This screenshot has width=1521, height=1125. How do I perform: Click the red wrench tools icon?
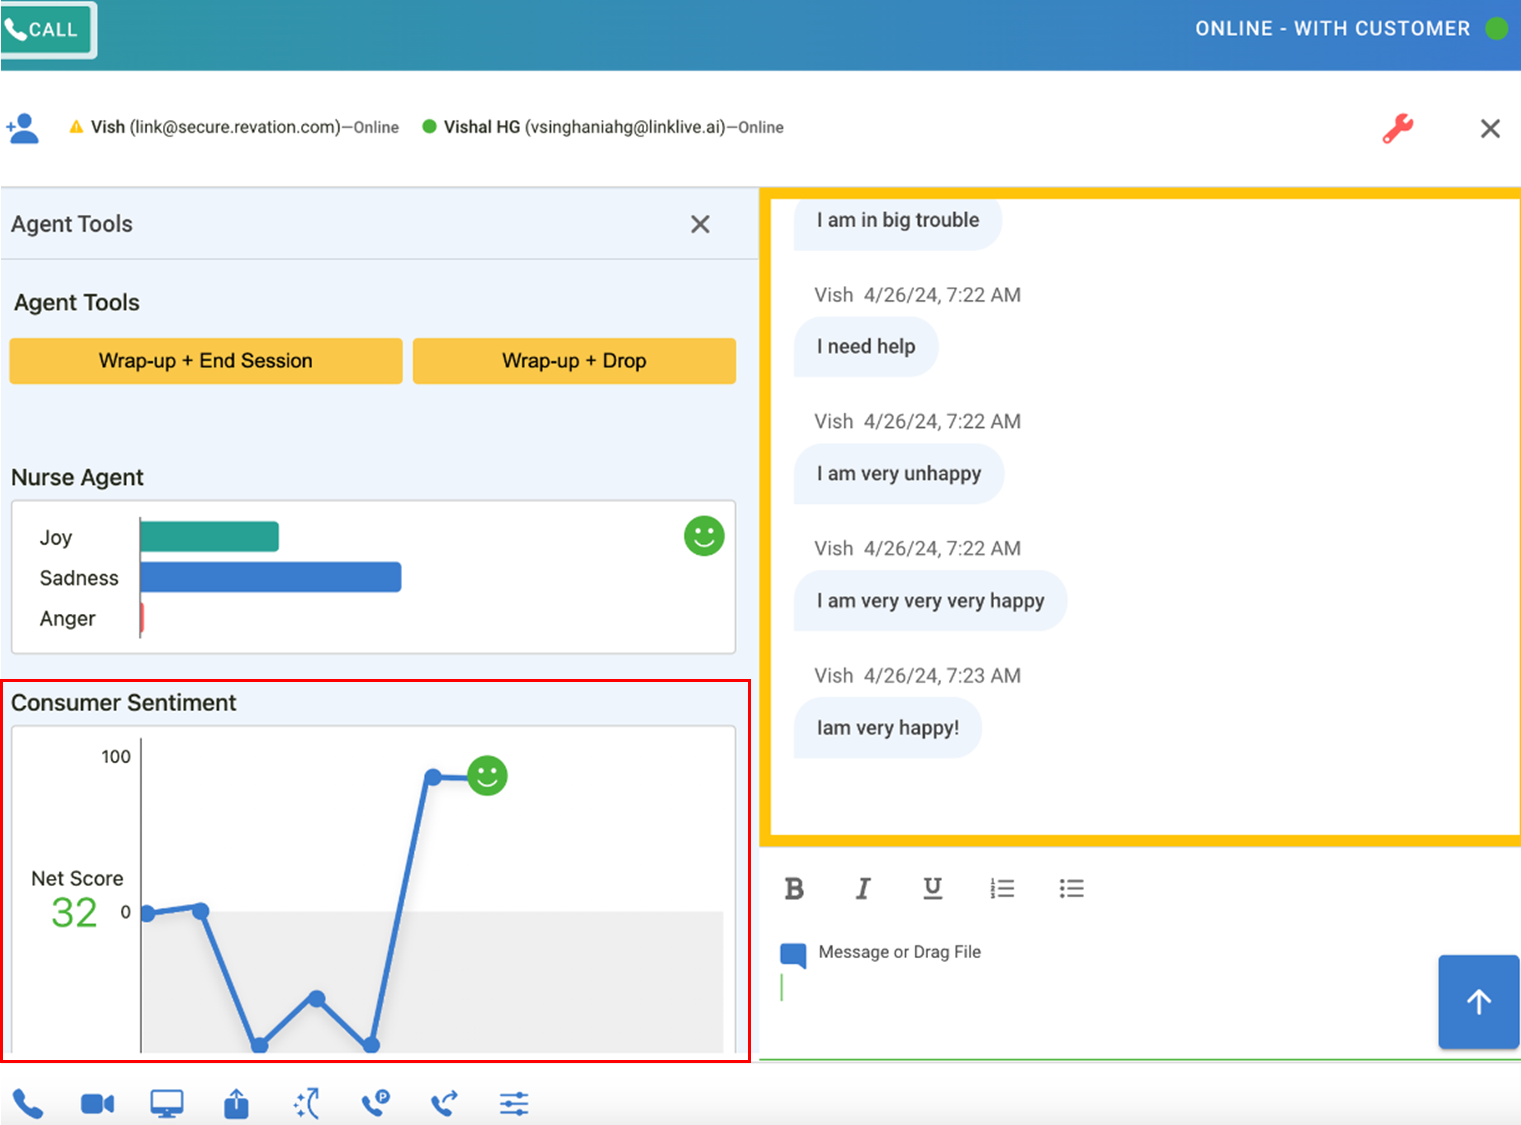(1397, 128)
